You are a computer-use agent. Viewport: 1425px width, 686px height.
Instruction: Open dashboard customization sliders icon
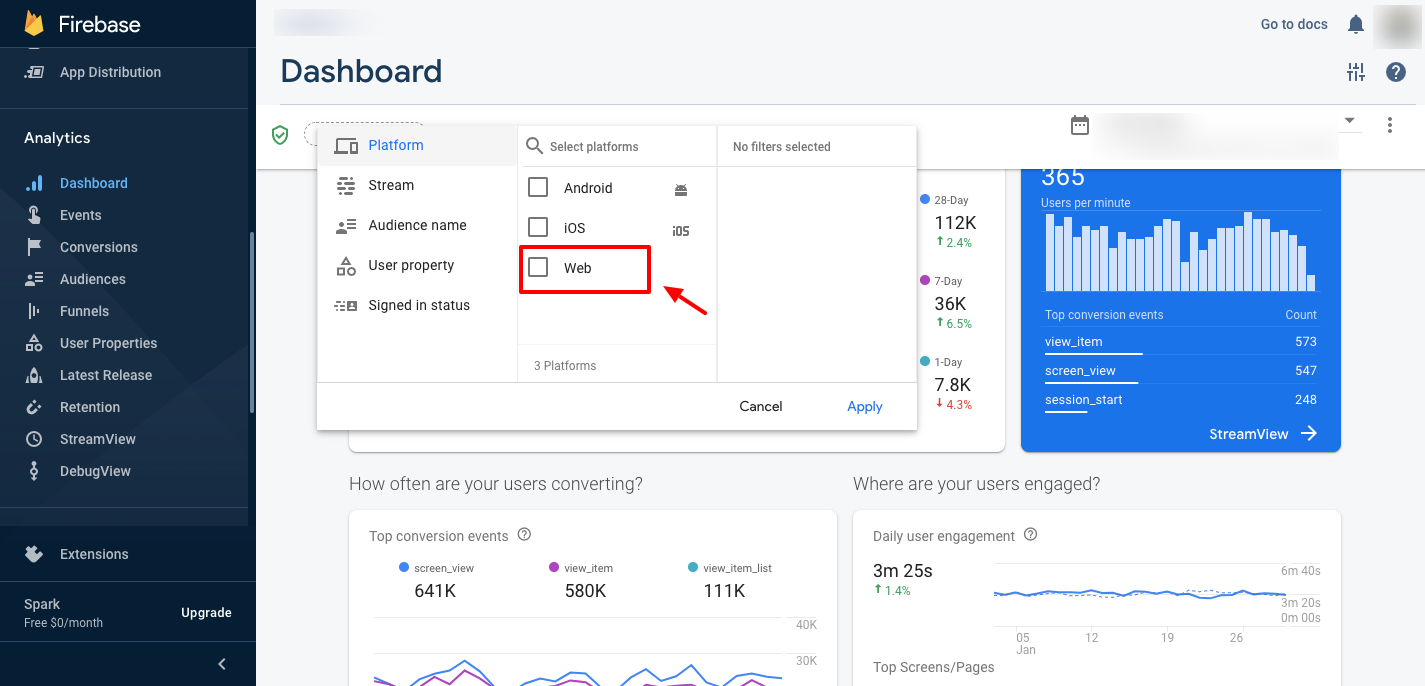pyautogui.click(x=1356, y=72)
